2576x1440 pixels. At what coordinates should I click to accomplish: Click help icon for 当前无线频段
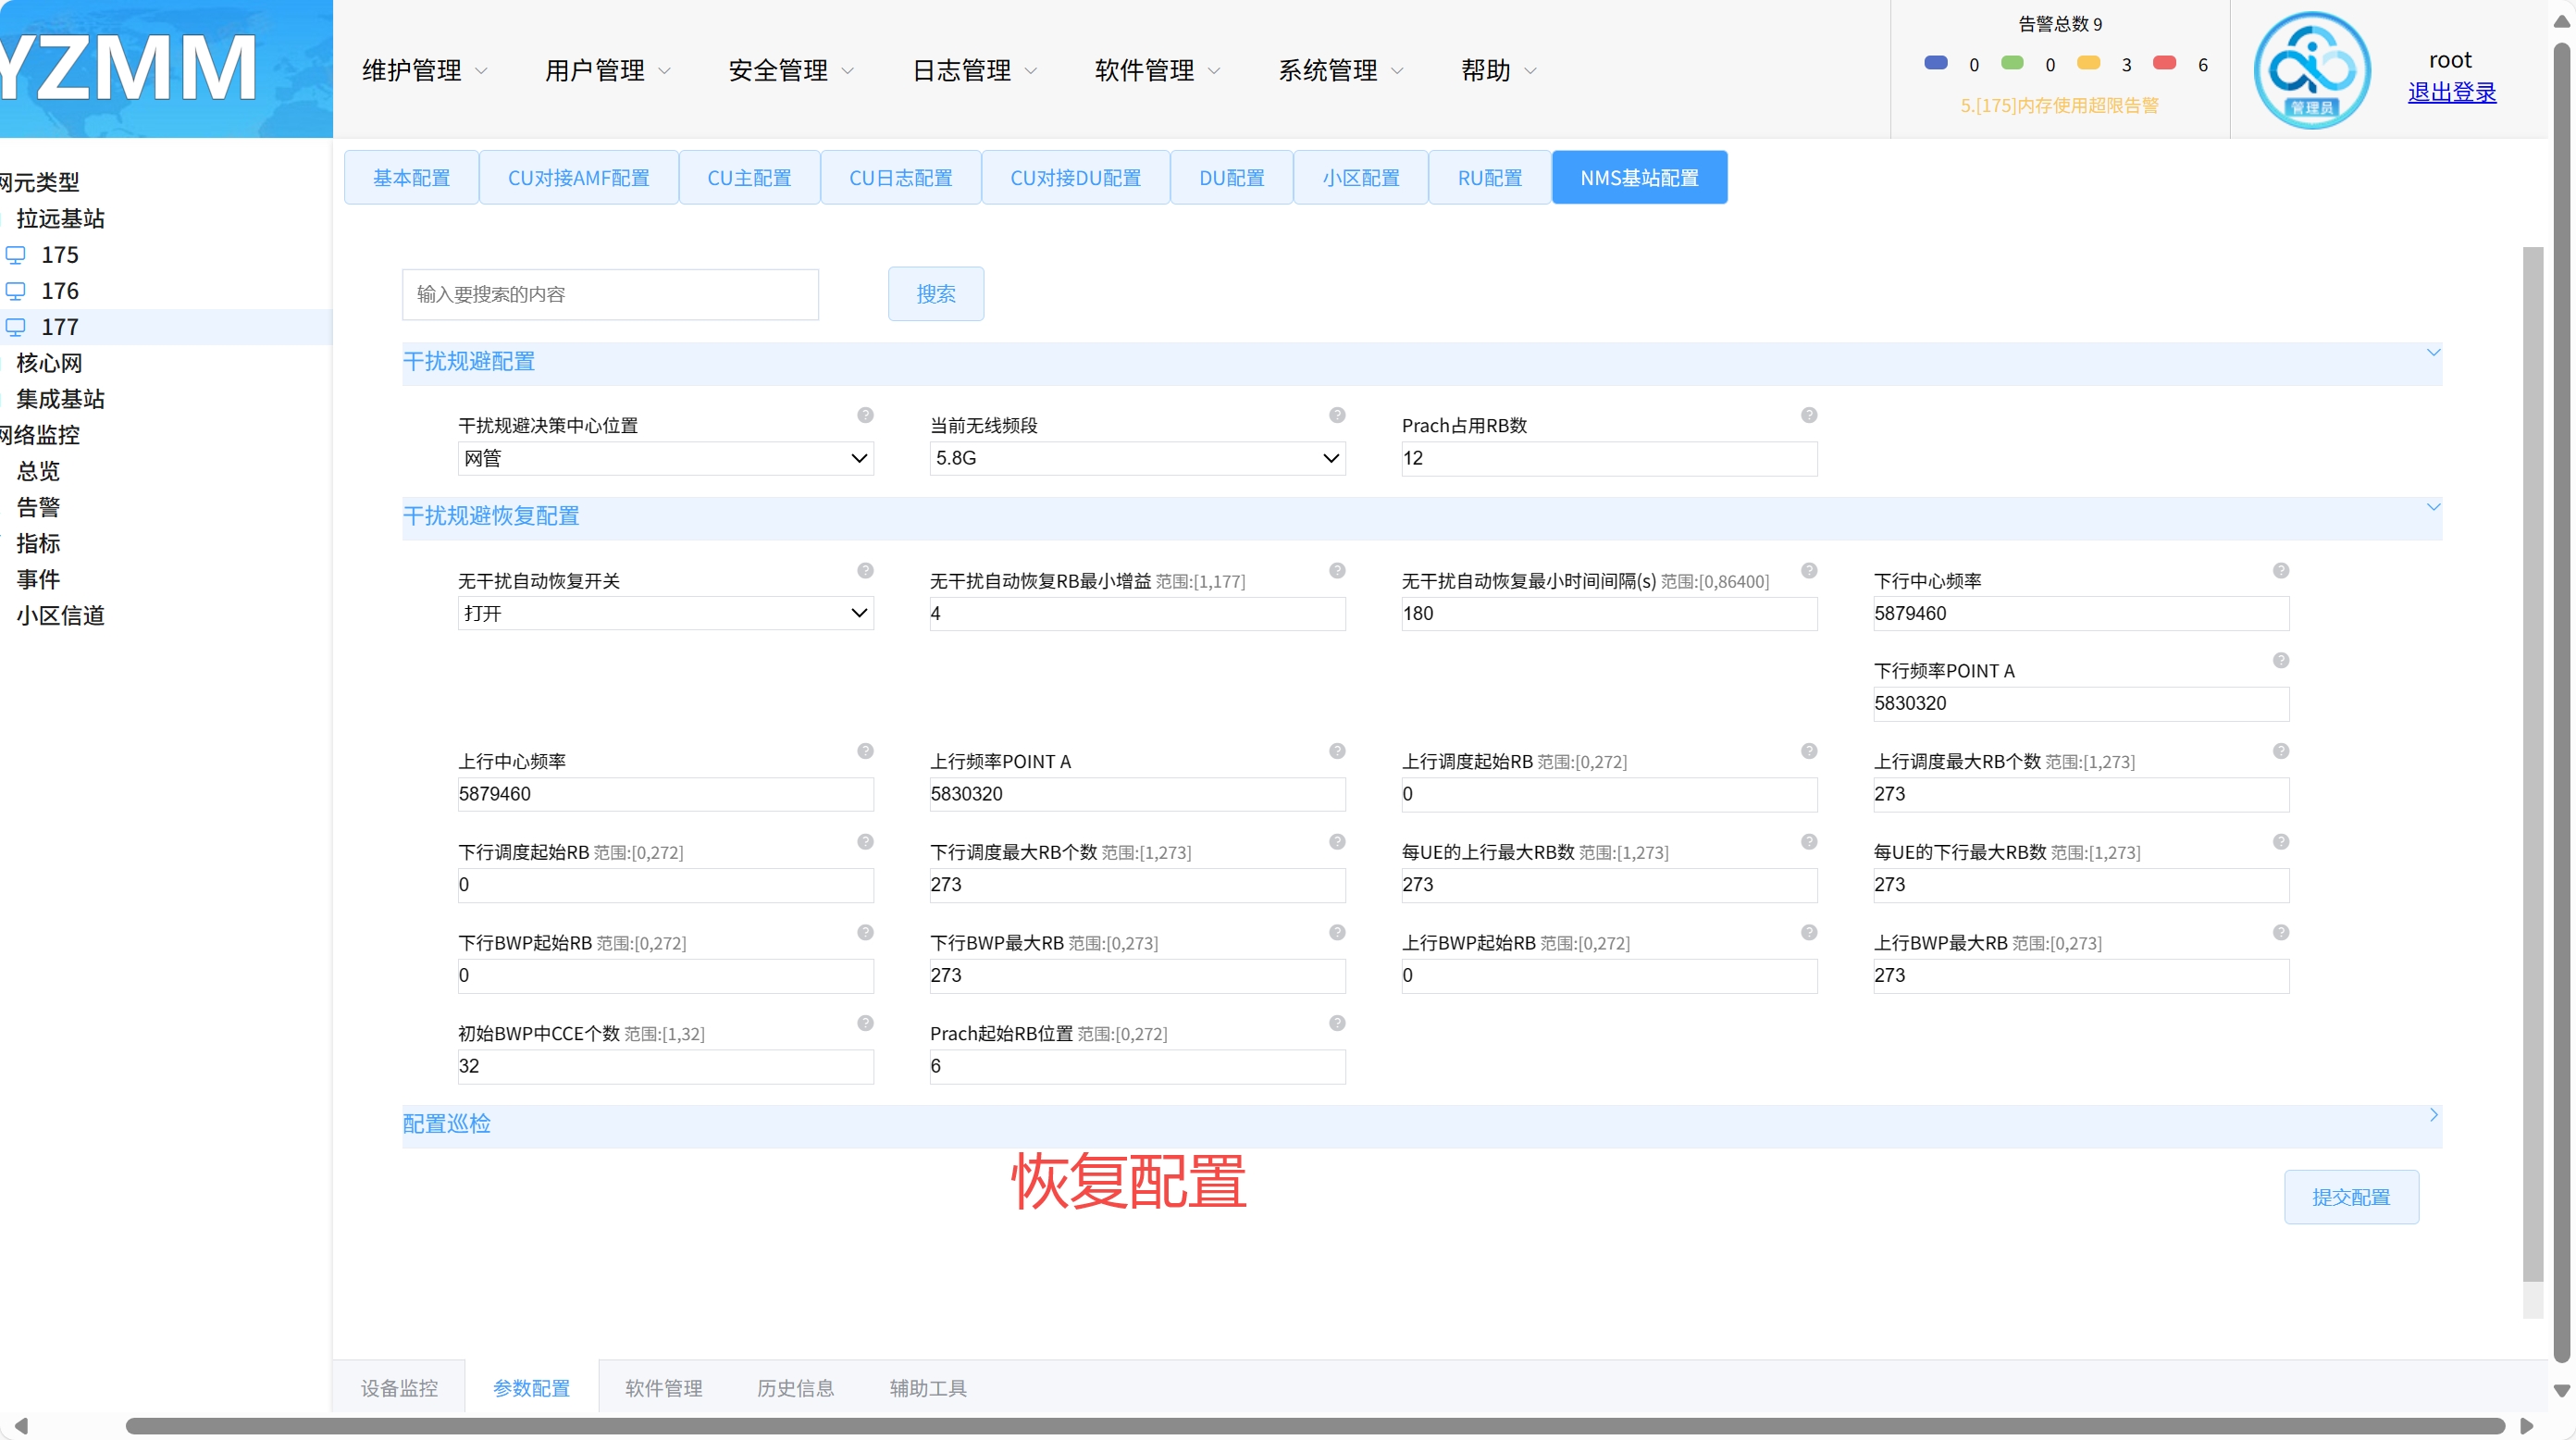[x=1337, y=415]
